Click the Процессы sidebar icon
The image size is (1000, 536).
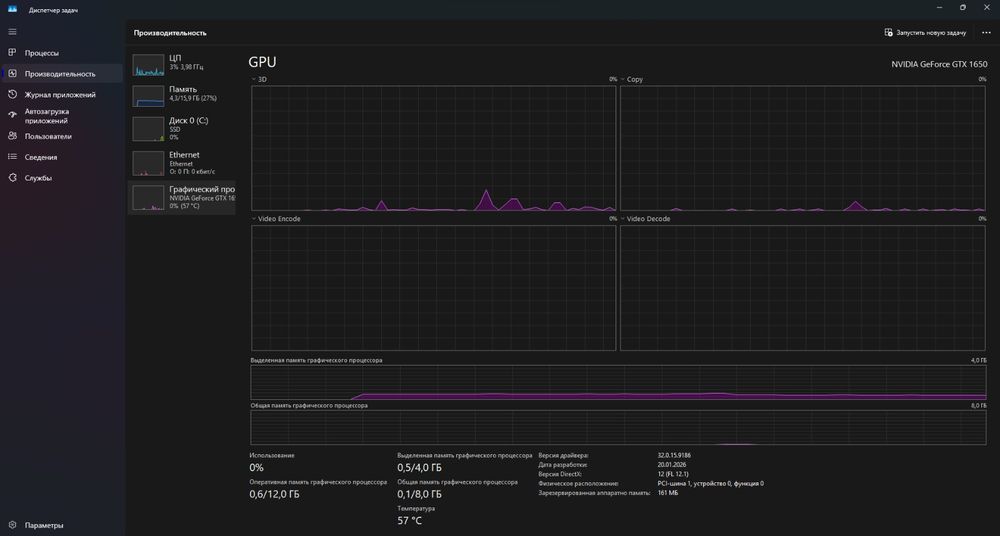(12, 52)
